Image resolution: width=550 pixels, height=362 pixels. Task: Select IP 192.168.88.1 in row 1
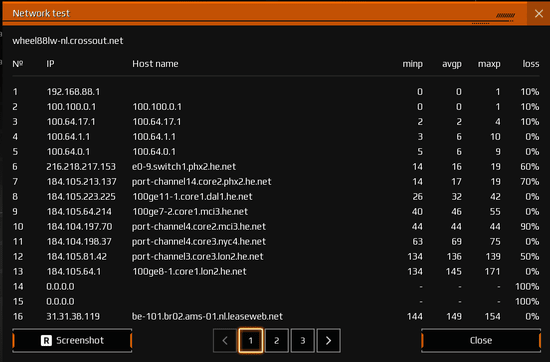tap(73, 92)
